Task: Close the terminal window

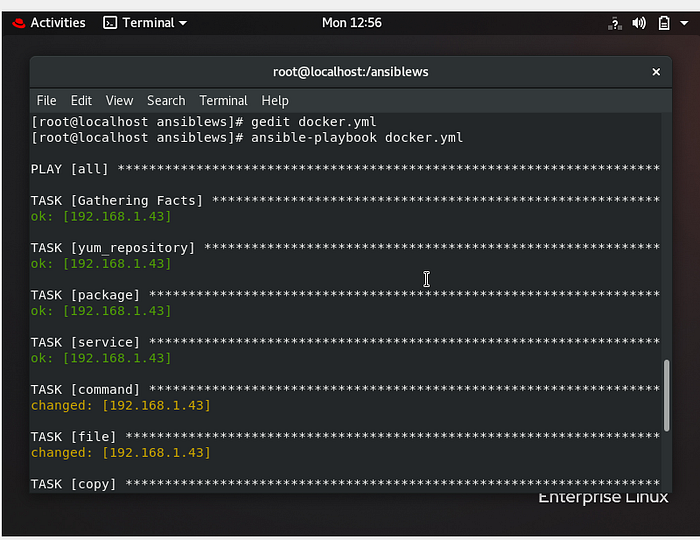Action: tap(656, 72)
